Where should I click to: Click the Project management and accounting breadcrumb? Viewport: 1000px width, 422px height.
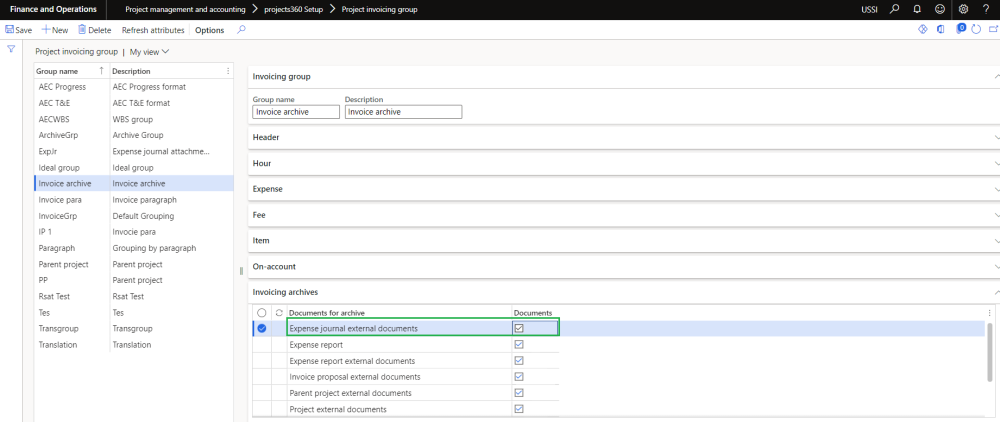click(185, 9)
